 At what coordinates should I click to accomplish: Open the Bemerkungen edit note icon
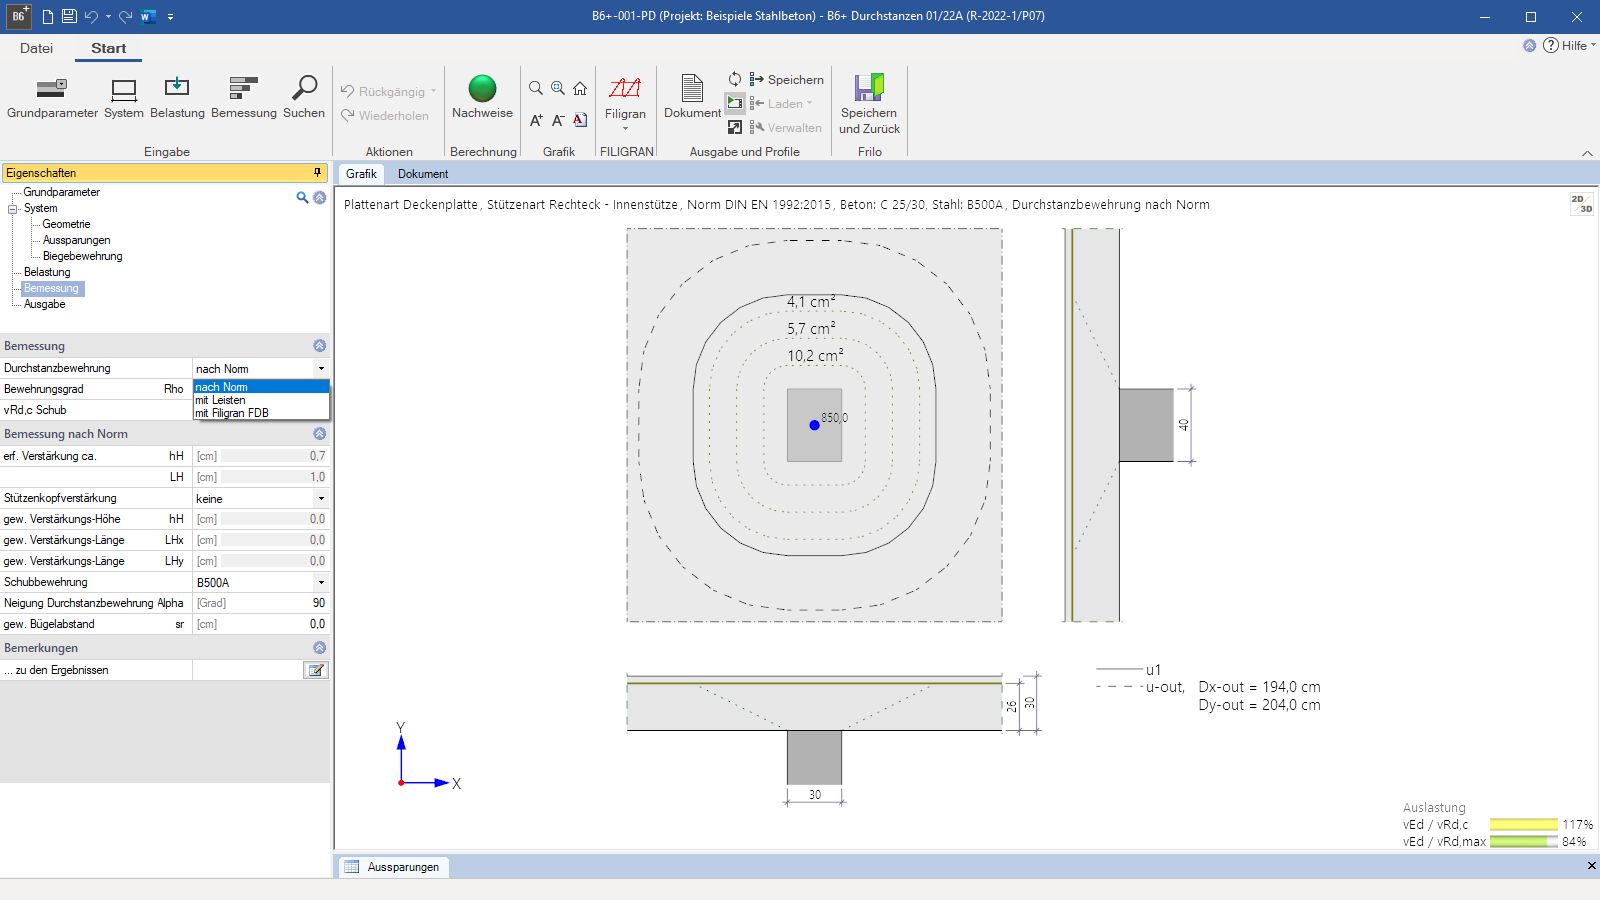pos(316,670)
